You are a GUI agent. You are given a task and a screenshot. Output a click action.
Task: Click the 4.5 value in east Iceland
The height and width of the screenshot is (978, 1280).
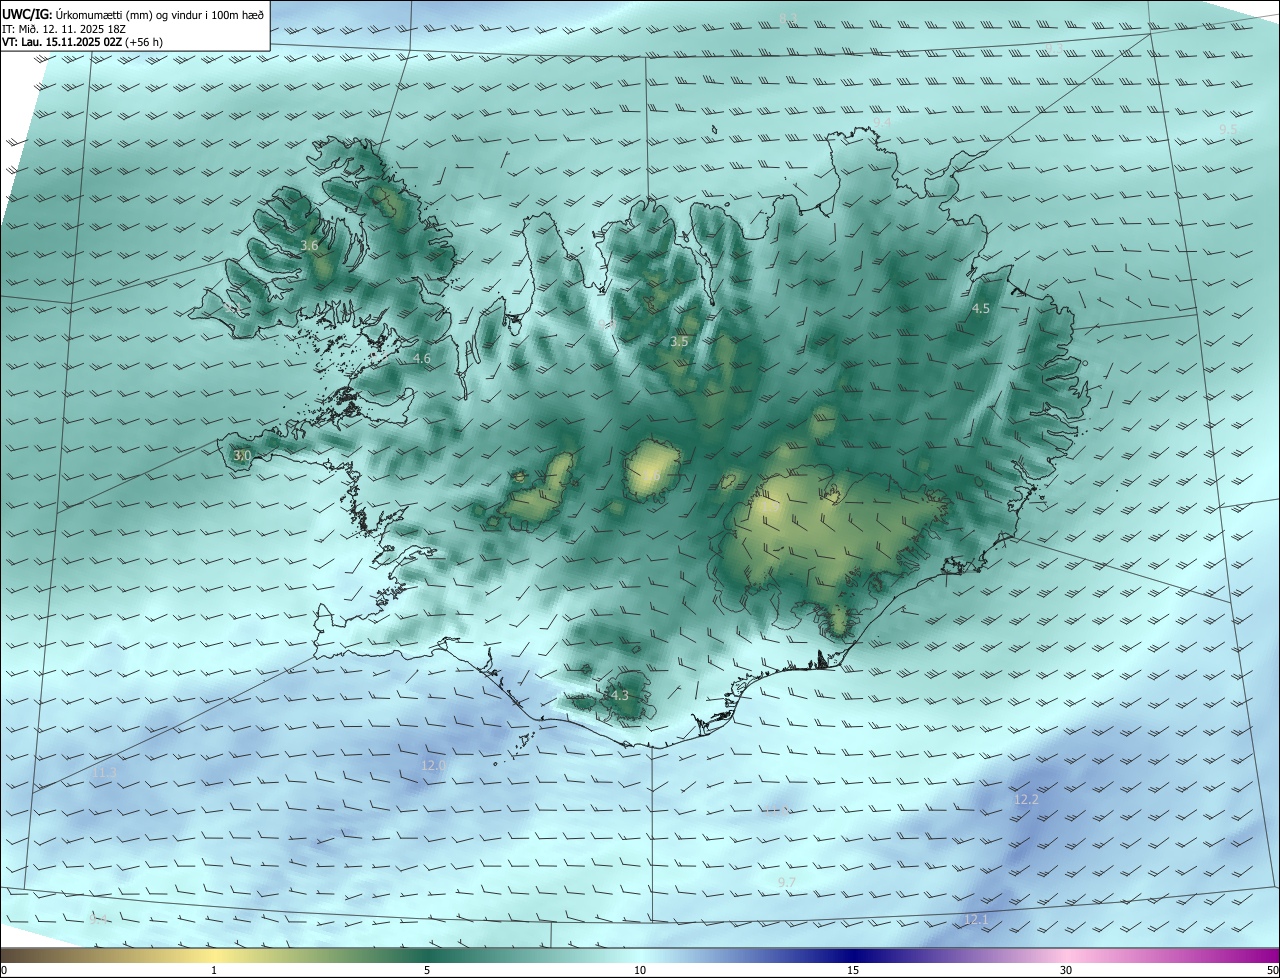[981, 309]
